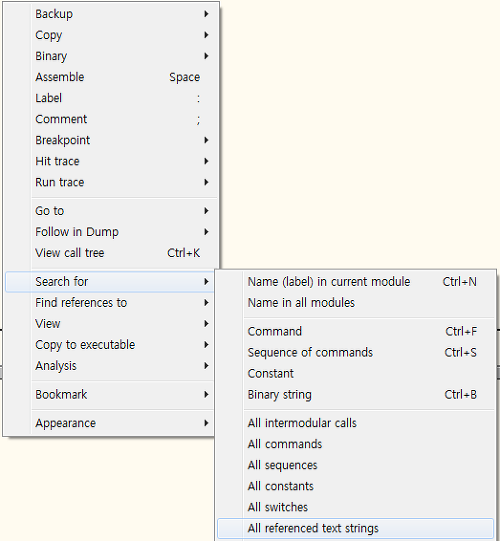Open Find references to submenu
This screenshot has width=500, height=541.
coord(110,303)
